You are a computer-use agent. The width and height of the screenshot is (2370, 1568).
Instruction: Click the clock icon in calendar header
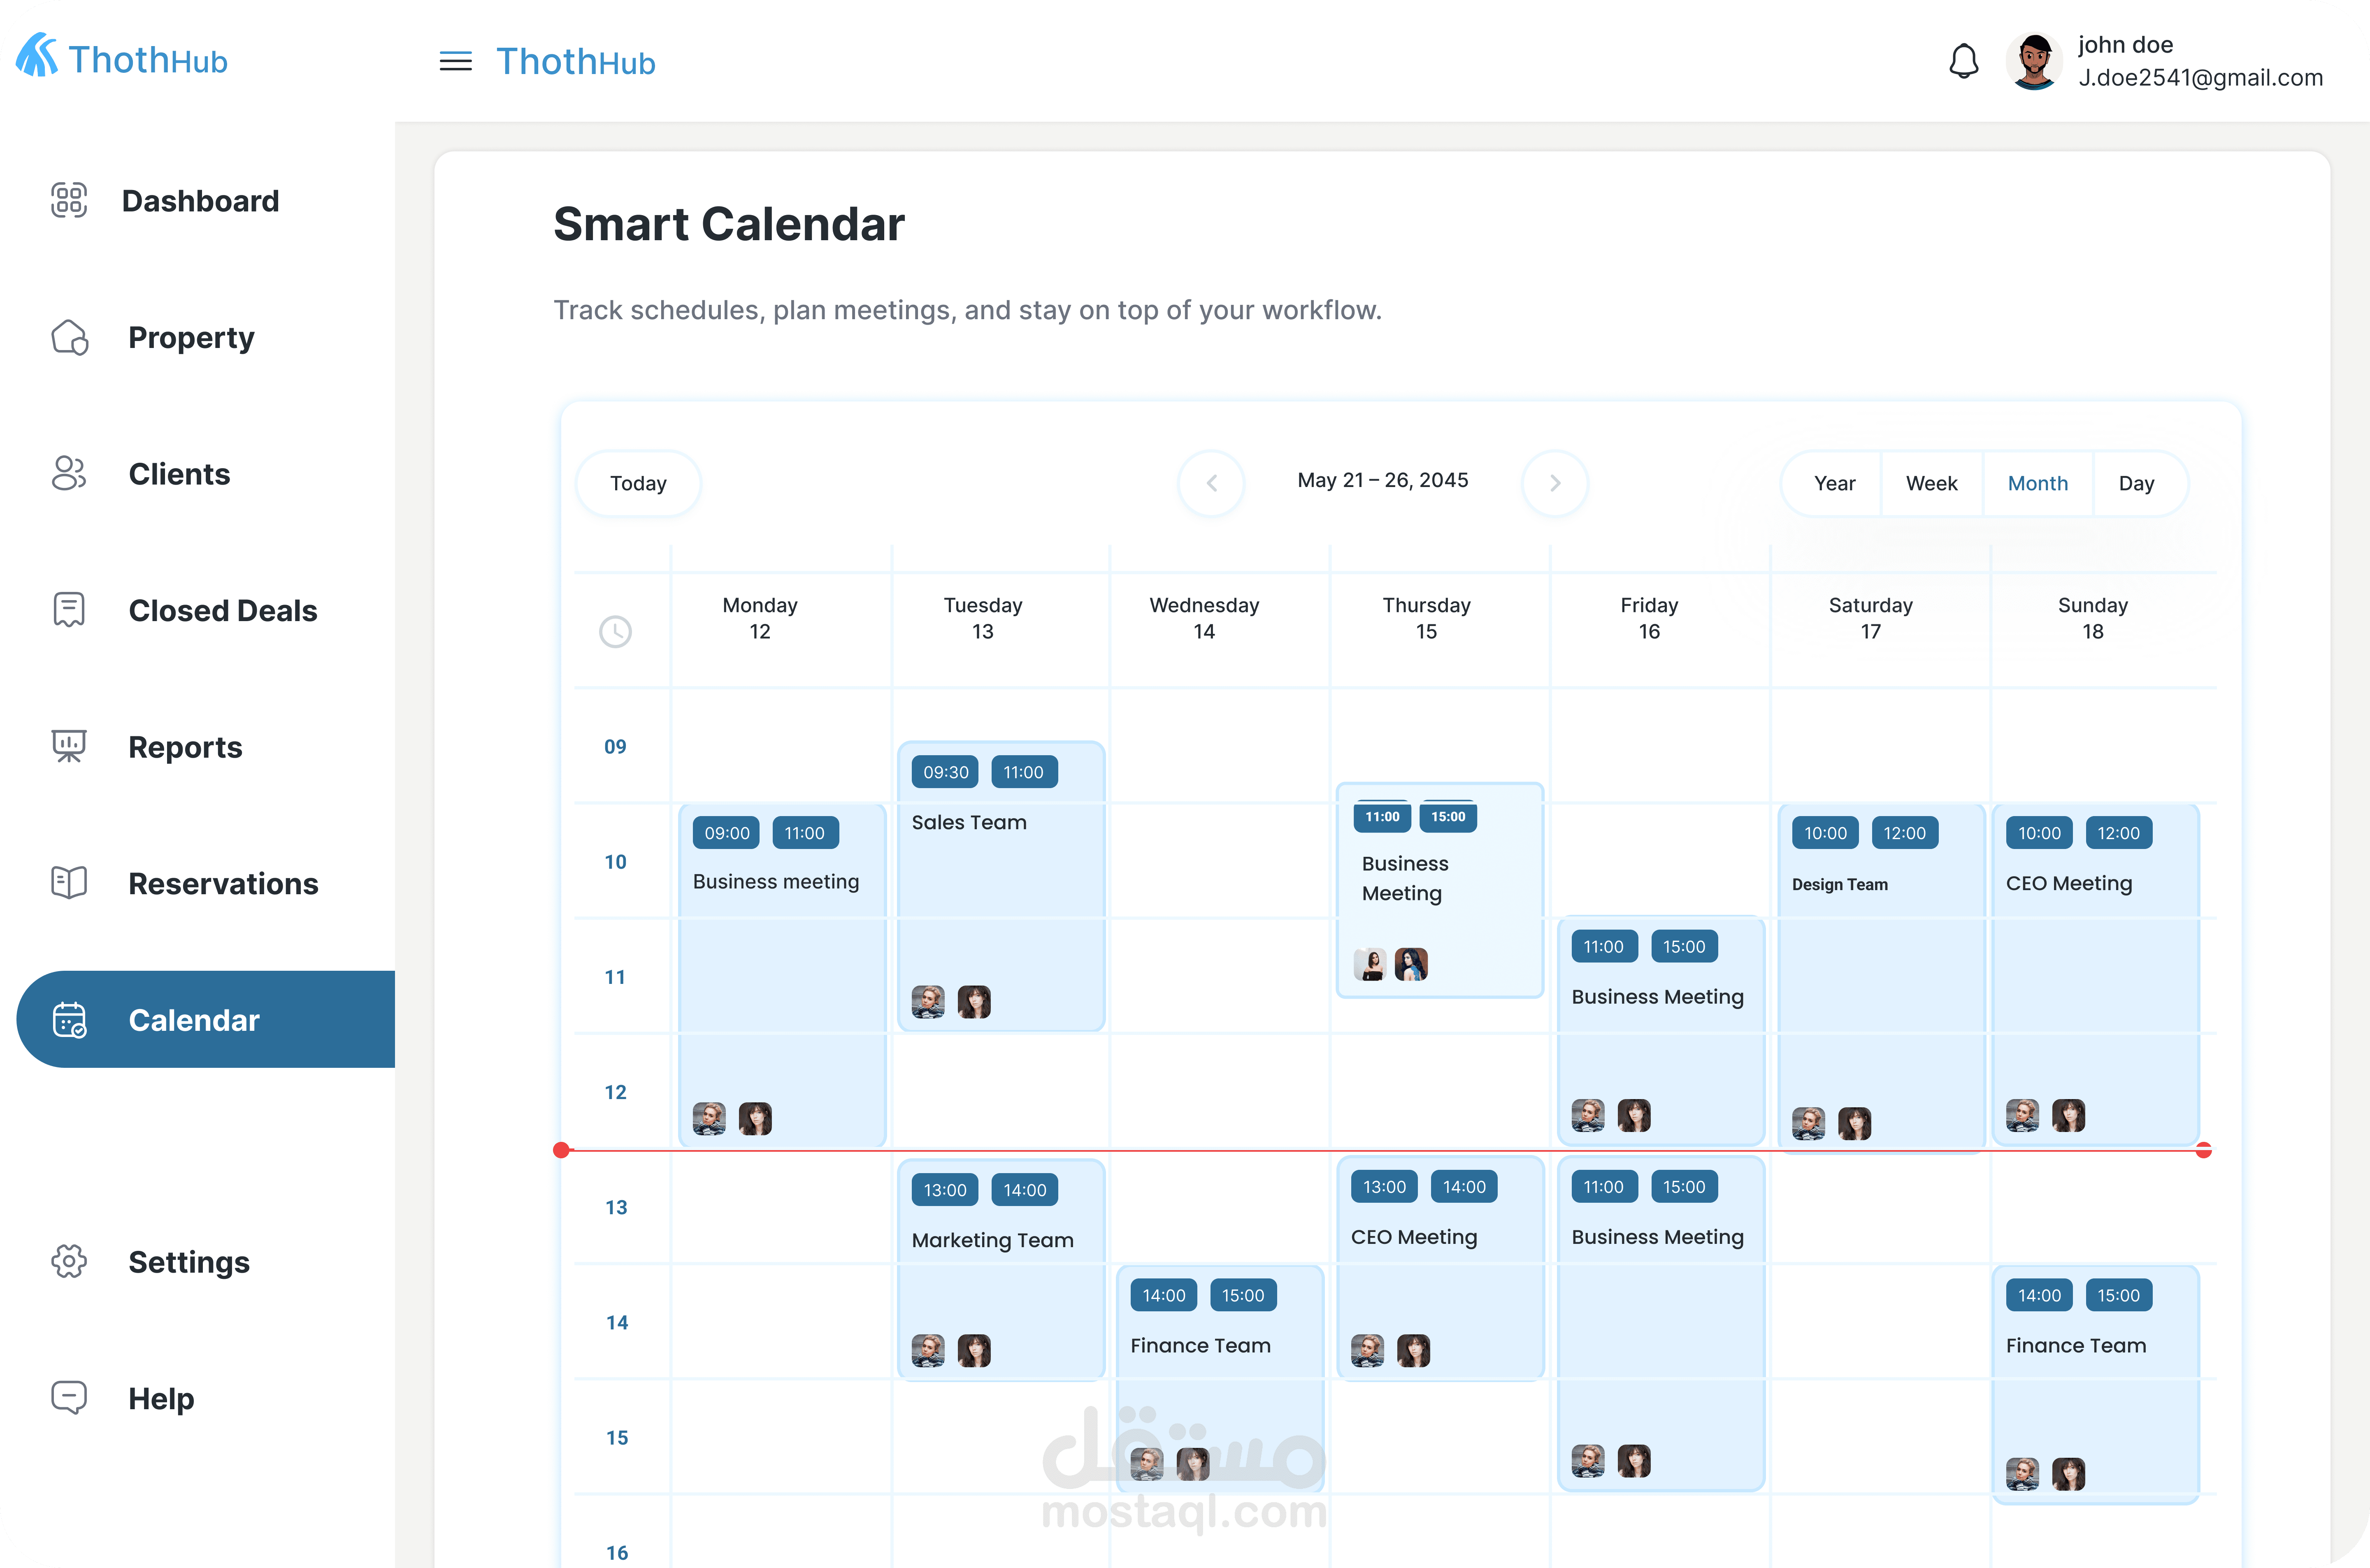[x=615, y=632]
